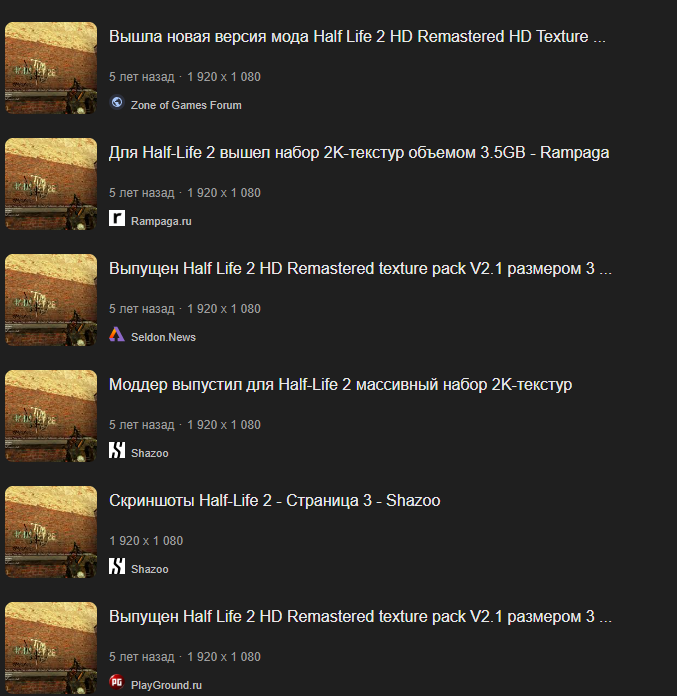The height and width of the screenshot is (696, 677).
Task: Open the link 'Вышла новая версия мода Half Life 2'
Action: click(x=357, y=37)
